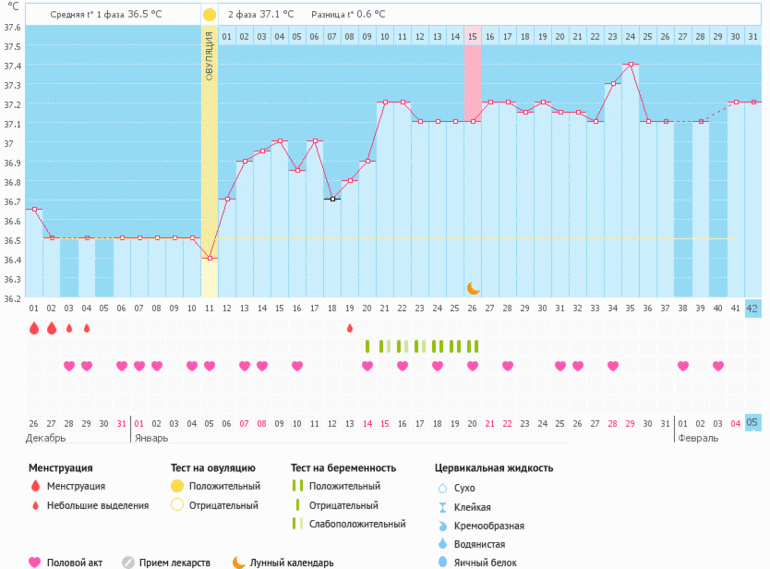This screenshot has width=770, height=569.
Task: Select the highlighted cycle day 42 cell
Action: tap(753, 307)
